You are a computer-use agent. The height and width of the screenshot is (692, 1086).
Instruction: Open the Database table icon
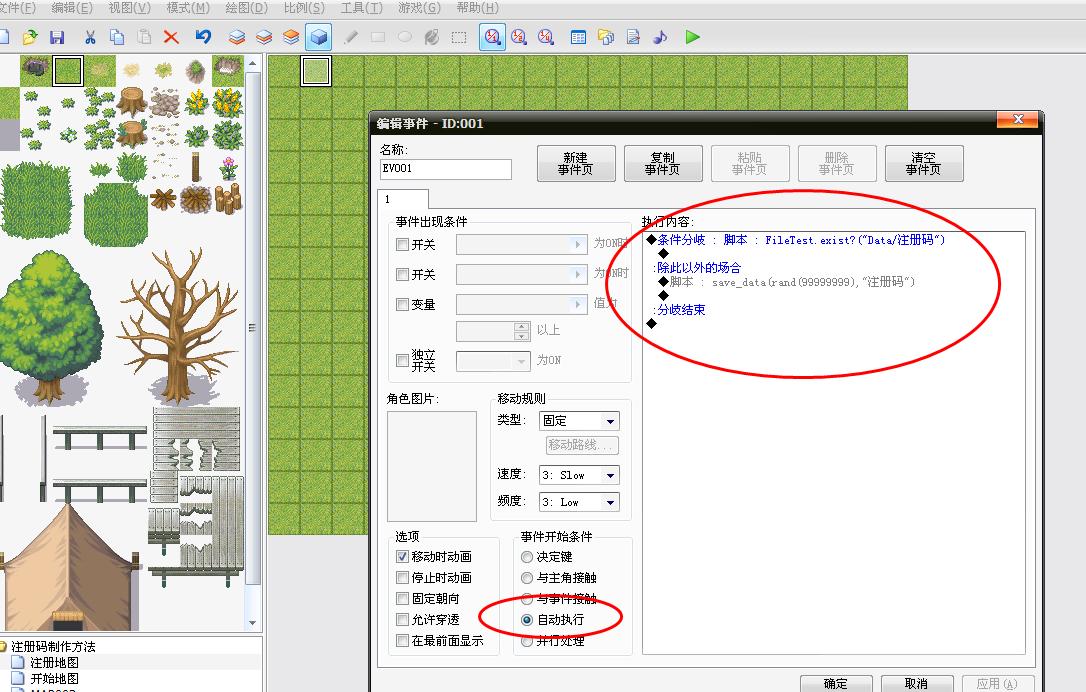point(578,37)
